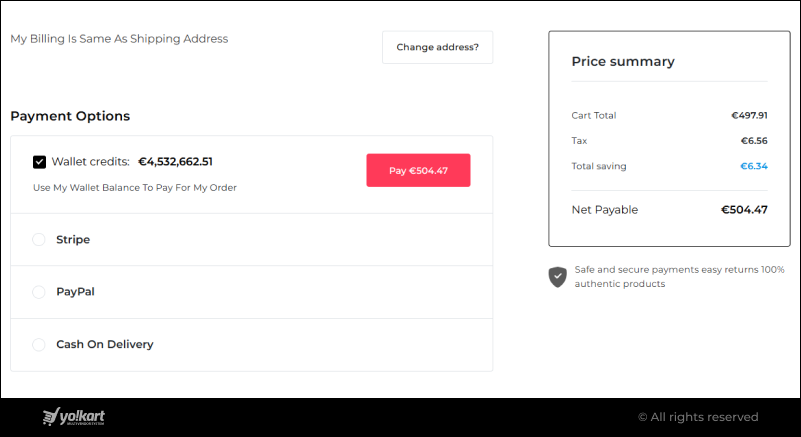Click the Price summary heading
801x437 pixels.
click(622, 62)
